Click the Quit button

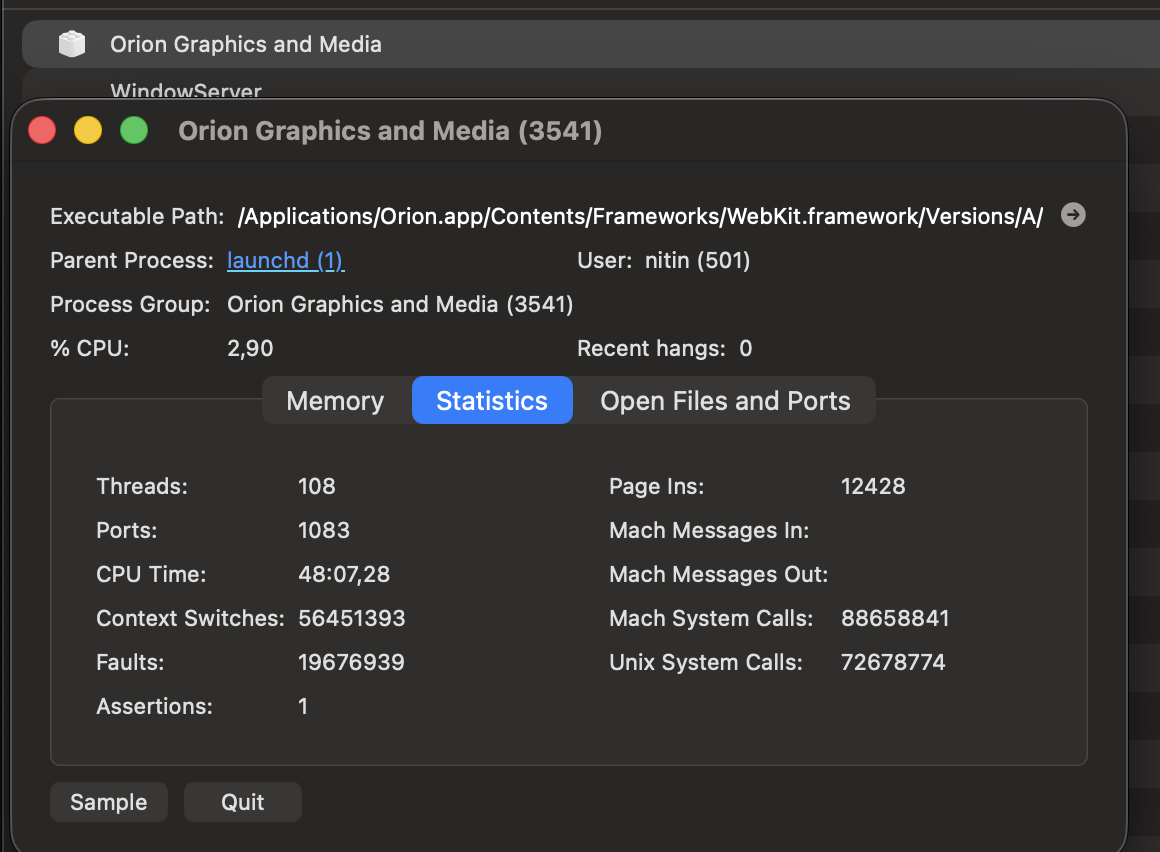243,802
